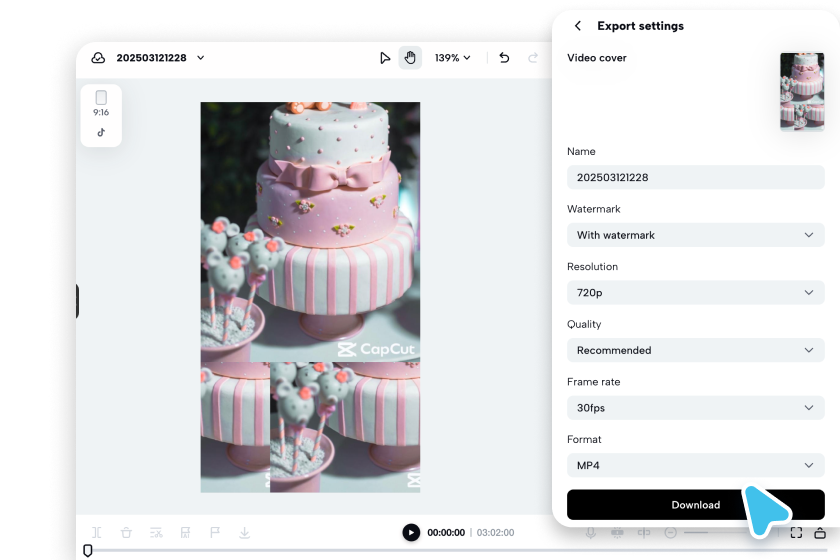Screen dimensions: 840x560
Task: Click the cloud save icon
Action: coord(98,58)
